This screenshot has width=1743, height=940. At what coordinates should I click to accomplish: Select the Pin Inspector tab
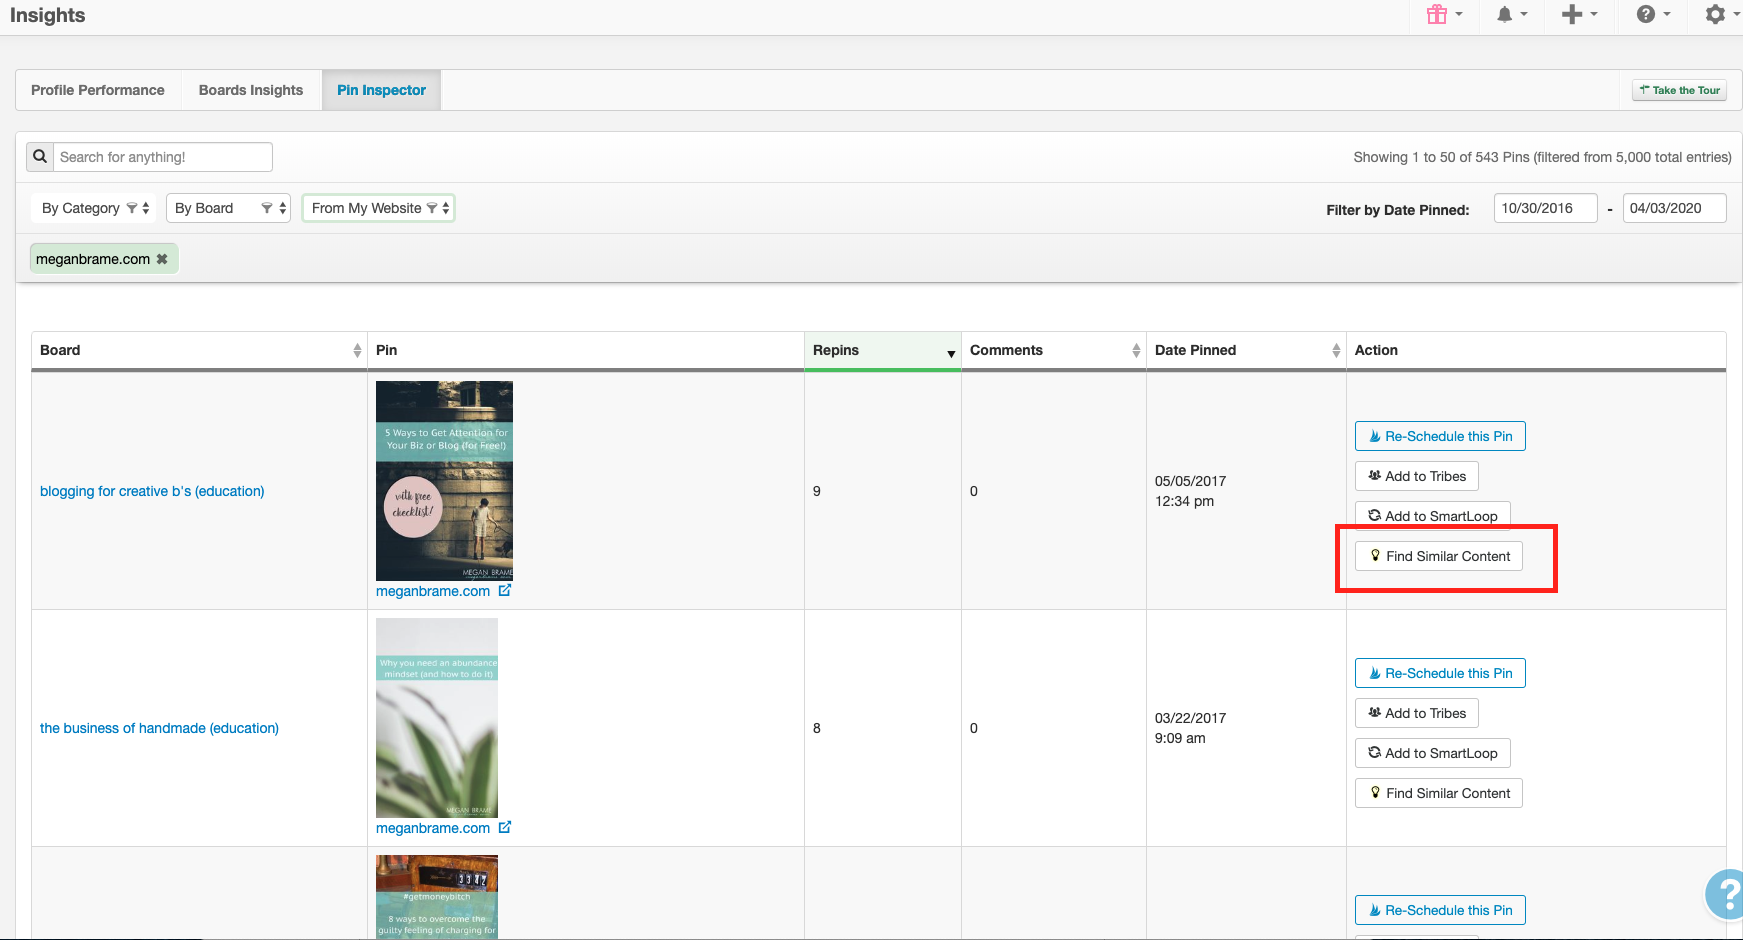381,90
